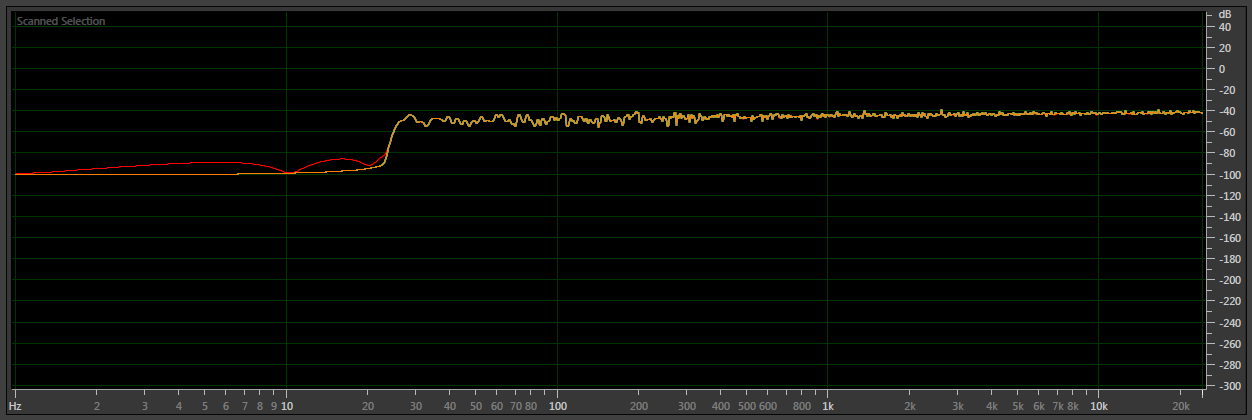1252x420 pixels.
Task: Click the "20k" tick on frequency axis
Action: (x=1180, y=407)
